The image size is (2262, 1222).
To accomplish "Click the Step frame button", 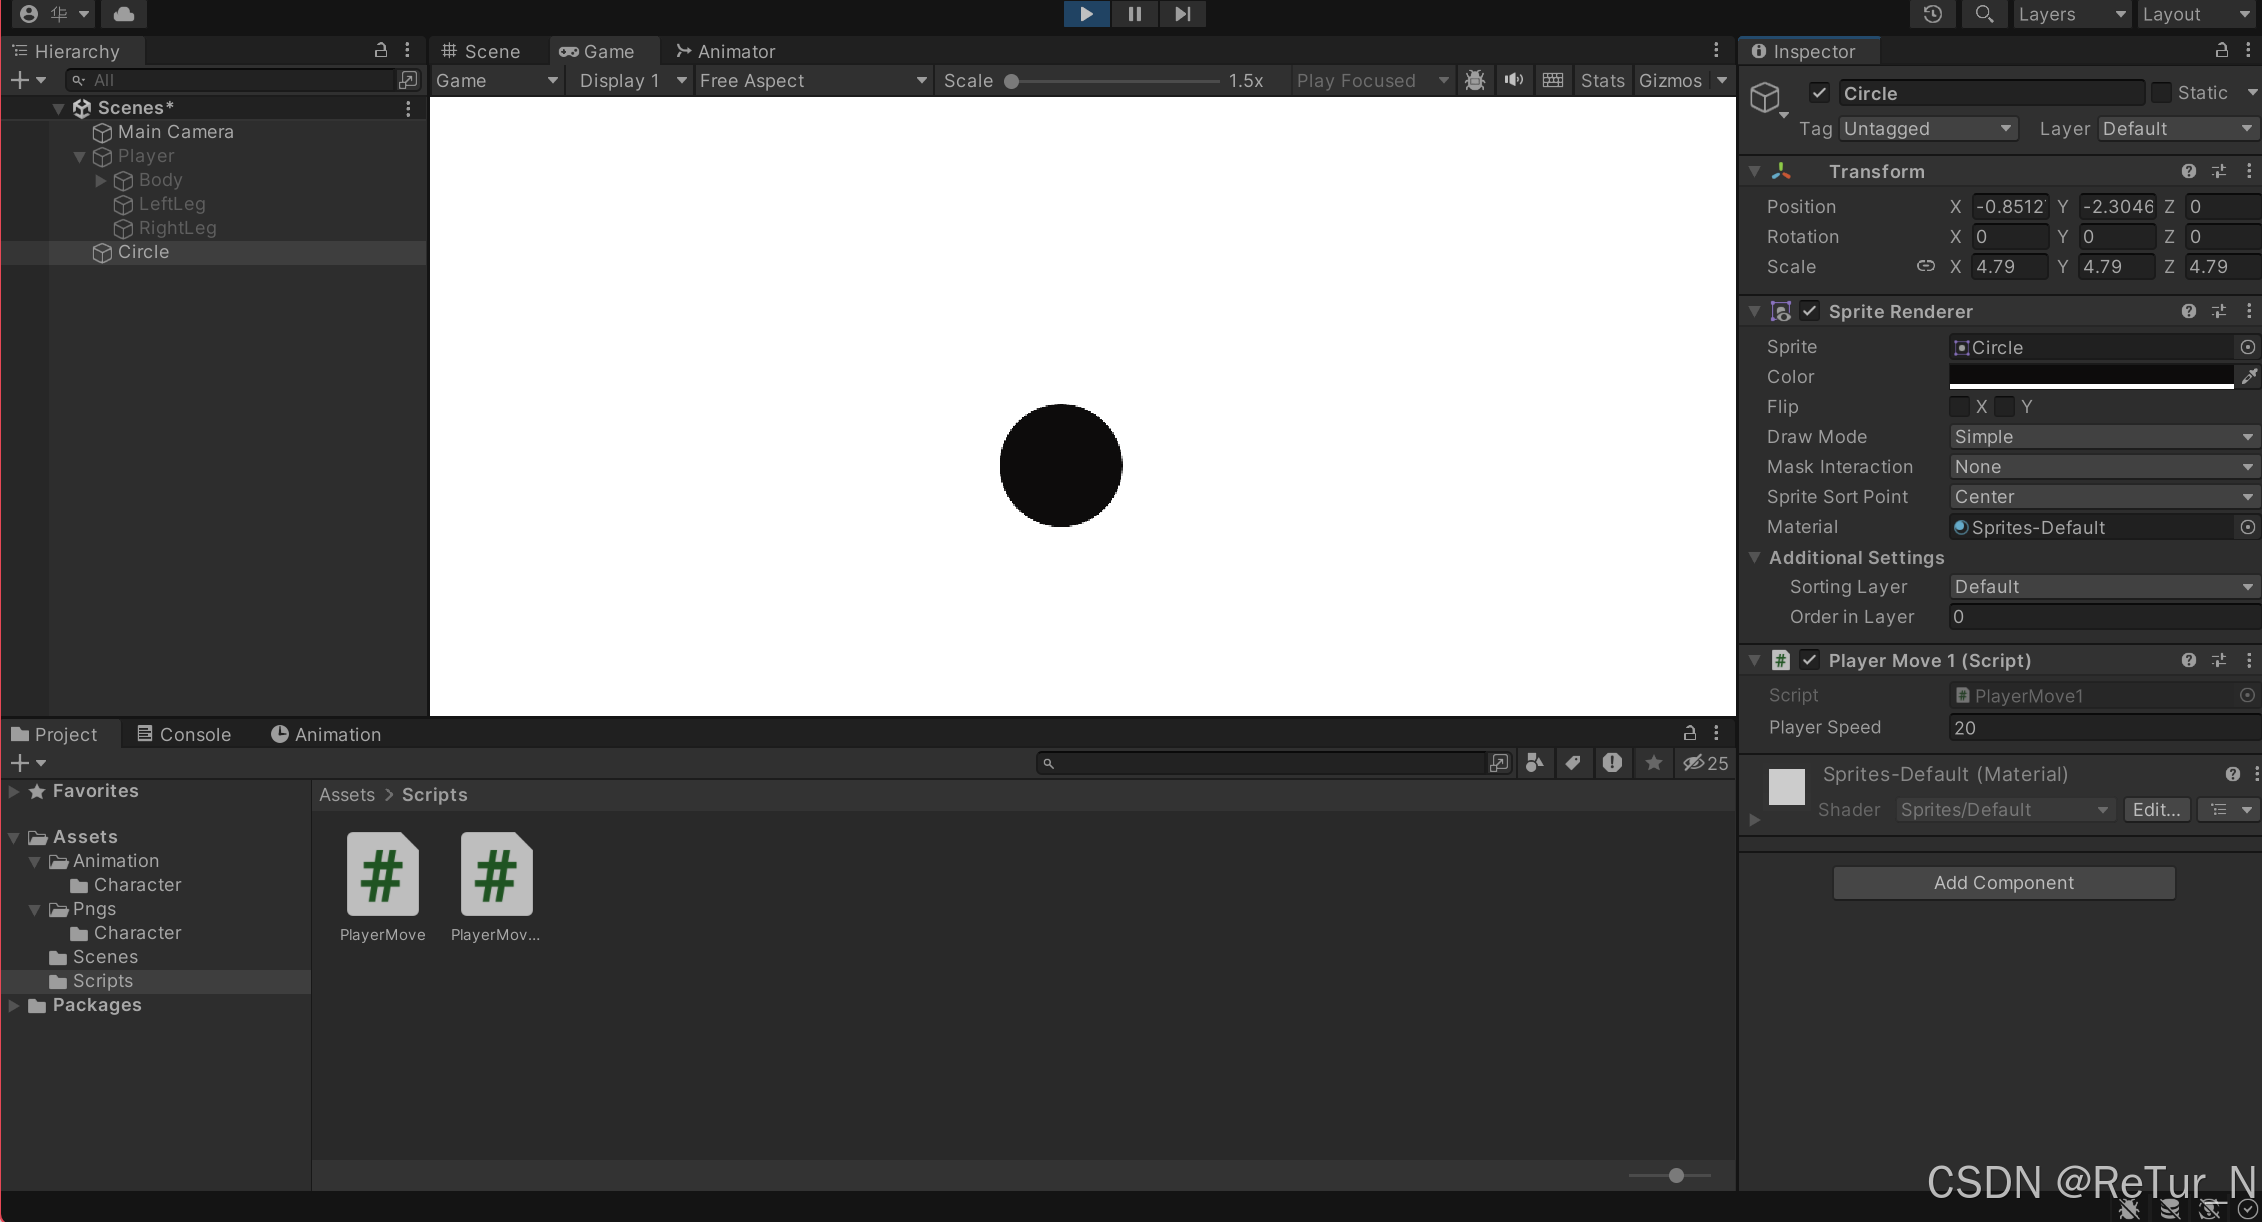I will tap(1182, 14).
